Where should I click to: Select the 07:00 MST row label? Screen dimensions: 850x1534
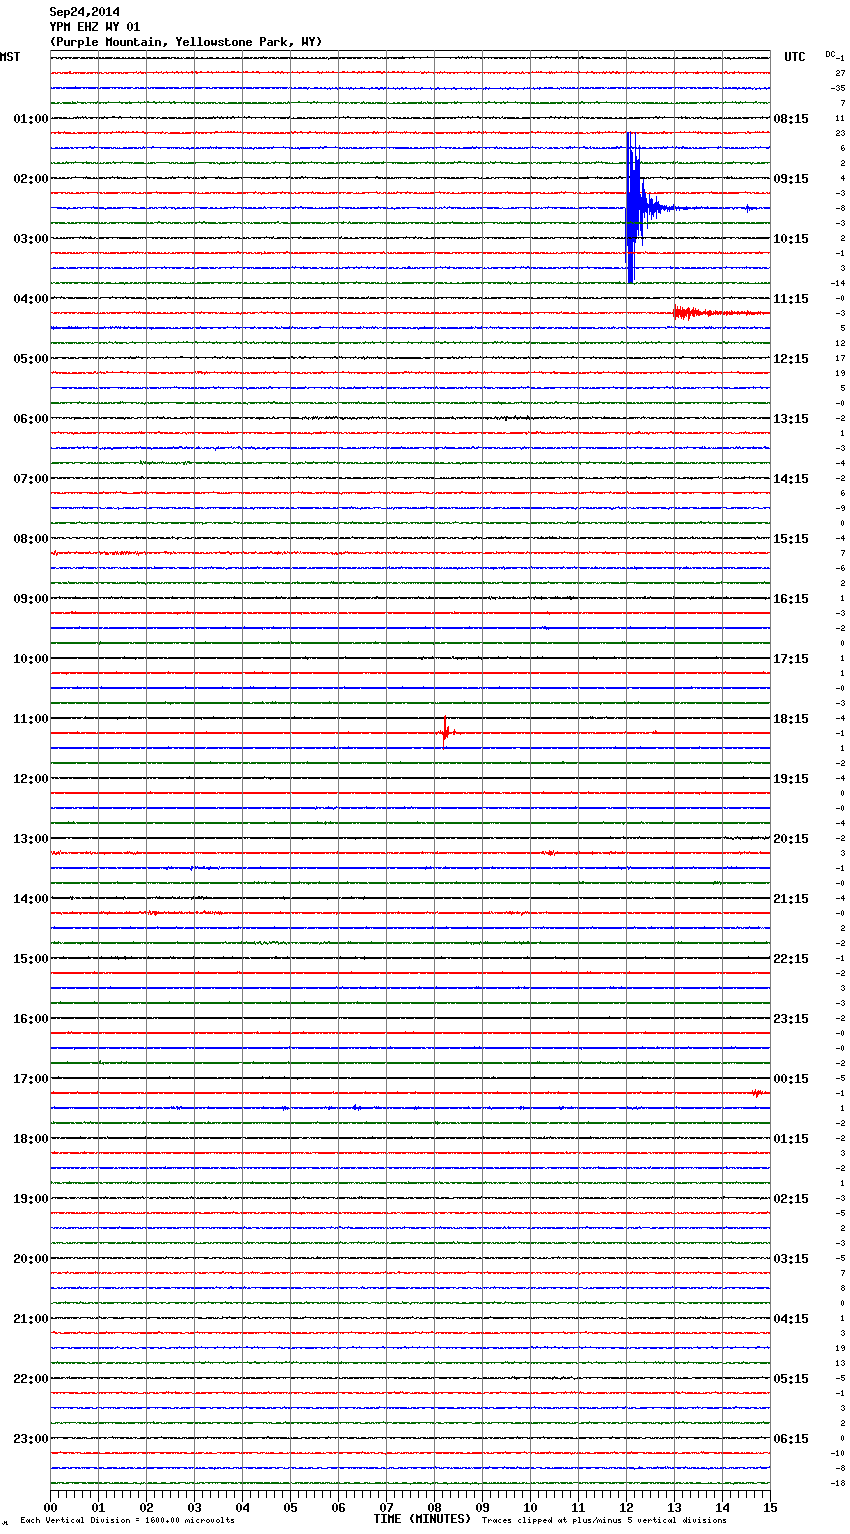point(30,479)
